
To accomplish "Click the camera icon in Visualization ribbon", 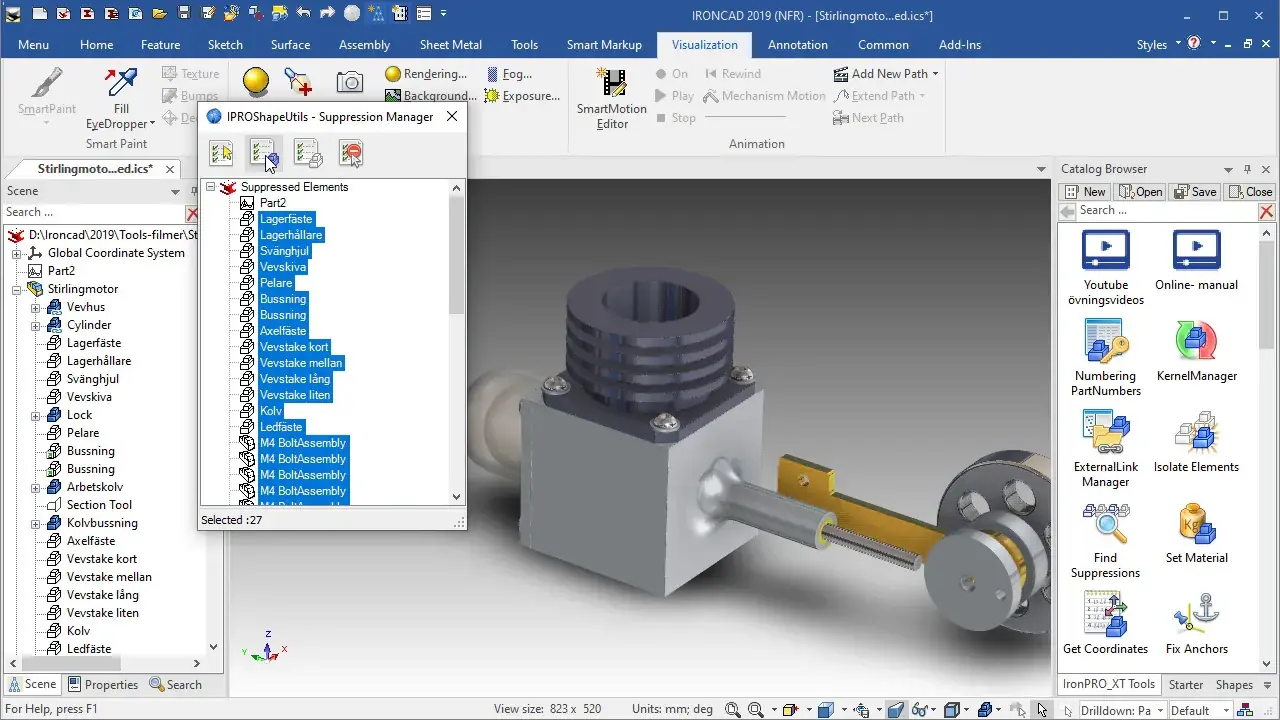I will 349,82.
